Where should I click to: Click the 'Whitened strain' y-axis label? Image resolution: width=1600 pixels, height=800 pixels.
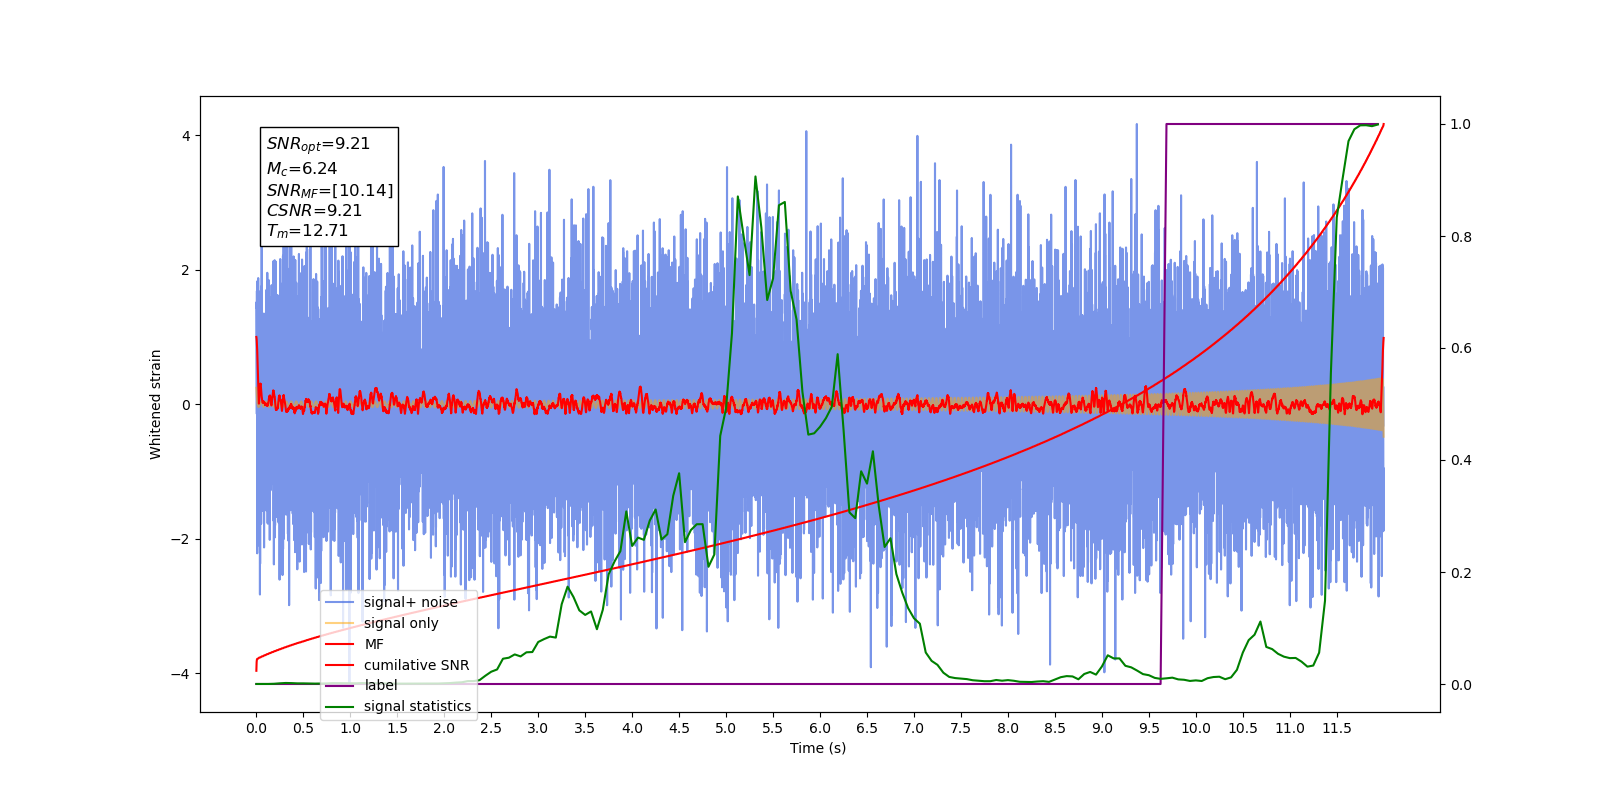(156, 404)
